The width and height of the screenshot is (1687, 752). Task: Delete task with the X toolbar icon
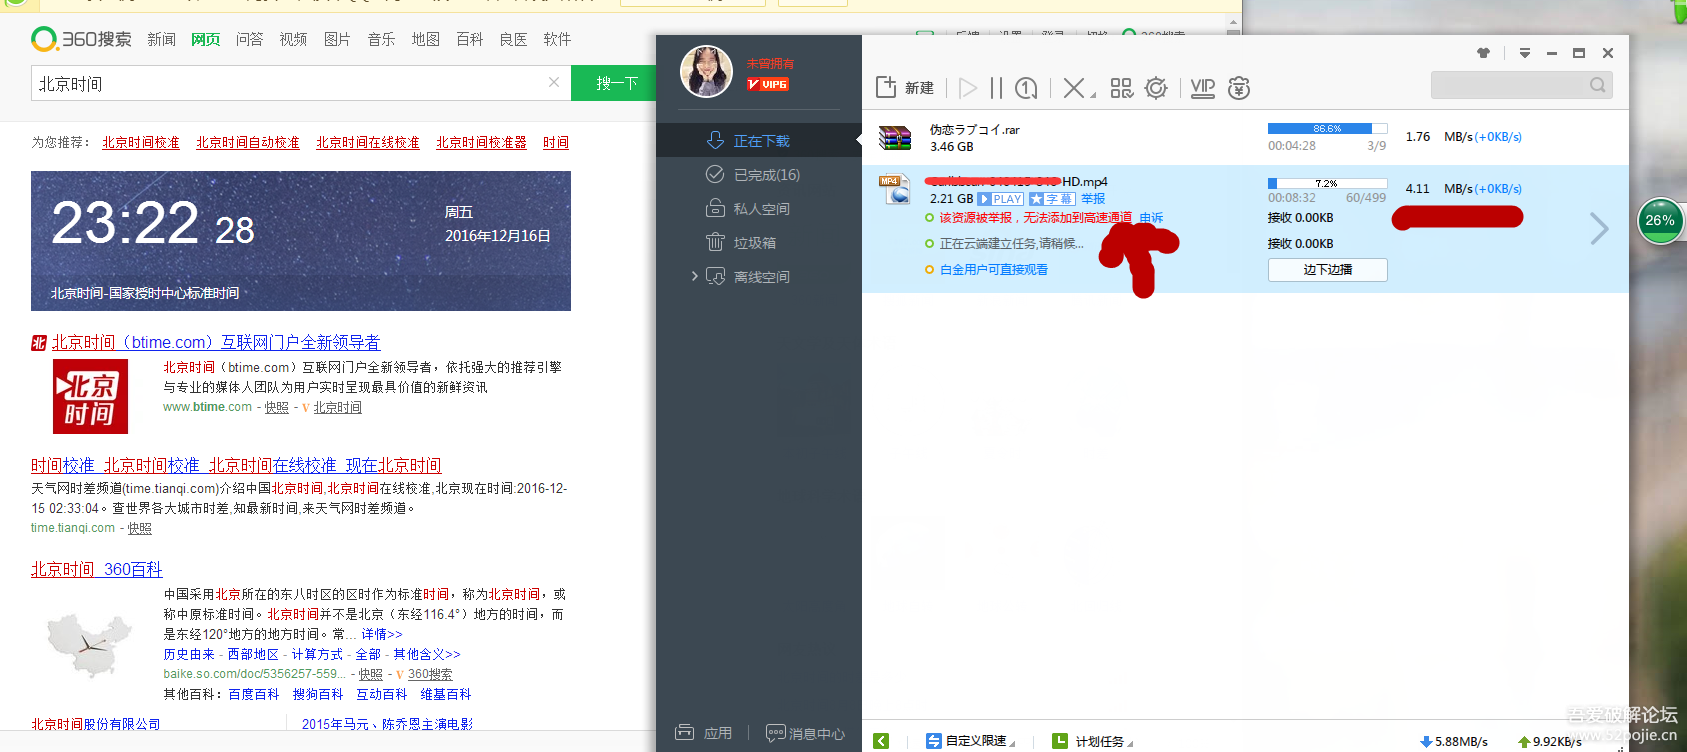pos(1073,88)
